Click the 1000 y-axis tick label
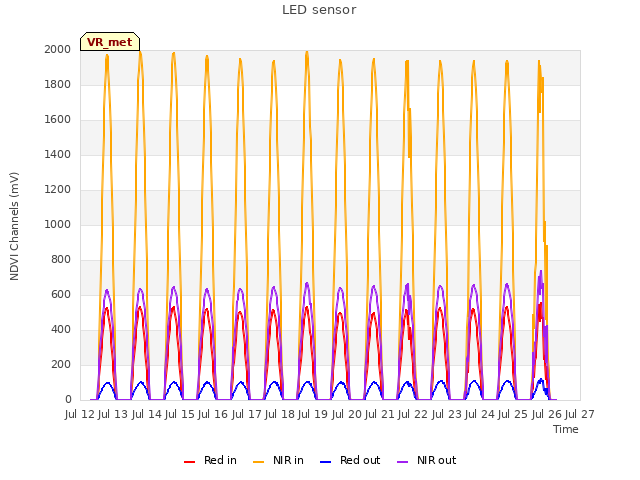The height and width of the screenshot is (480, 640). click(x=58, y=224)
